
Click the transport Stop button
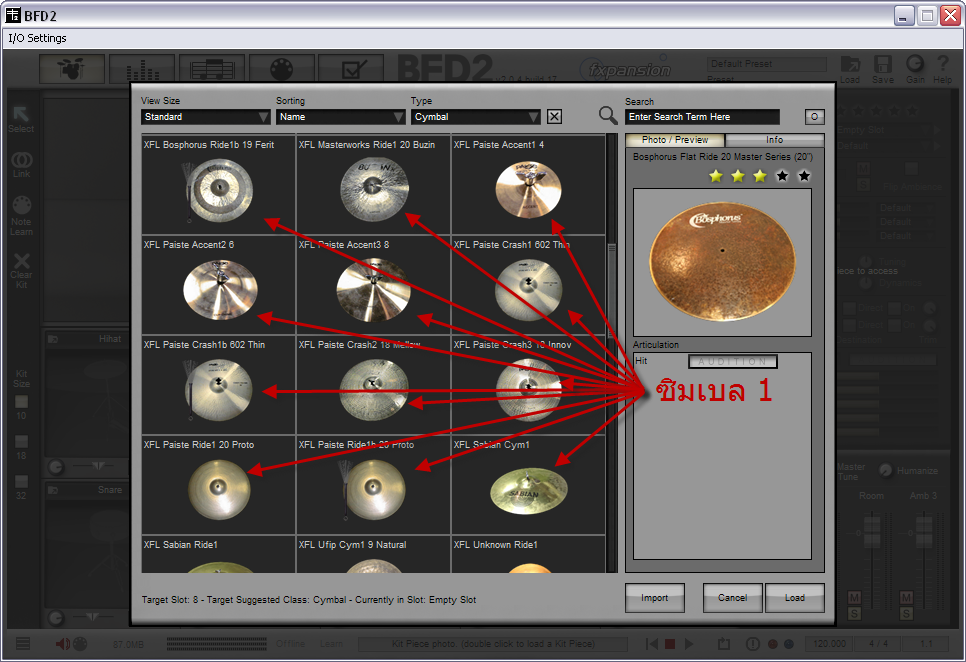pos(670,644)
